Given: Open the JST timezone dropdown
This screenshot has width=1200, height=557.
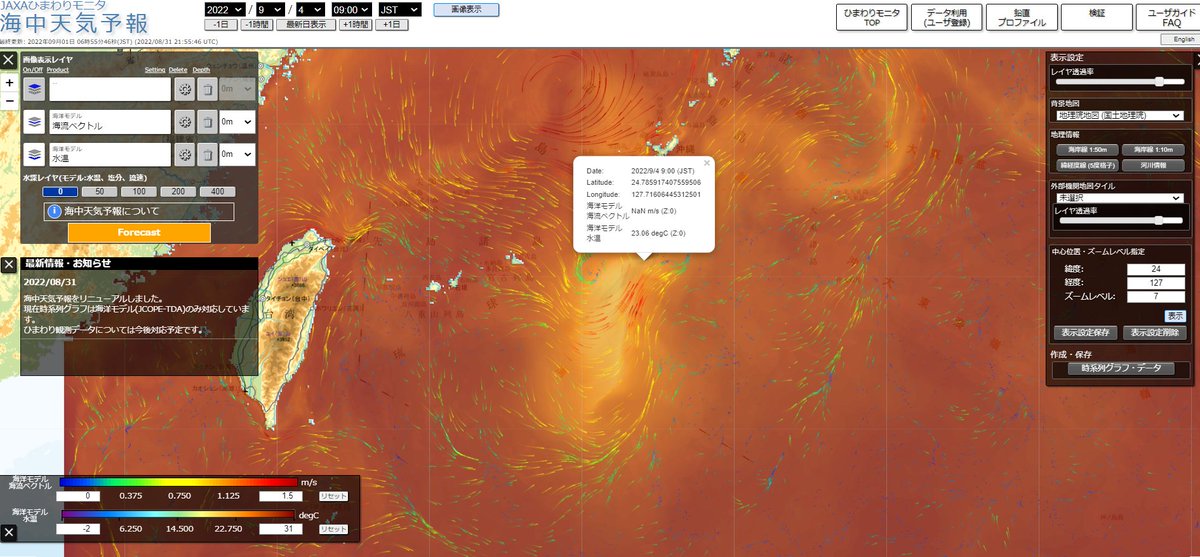Looking at the screenshot, I should (x=401, y=9).
